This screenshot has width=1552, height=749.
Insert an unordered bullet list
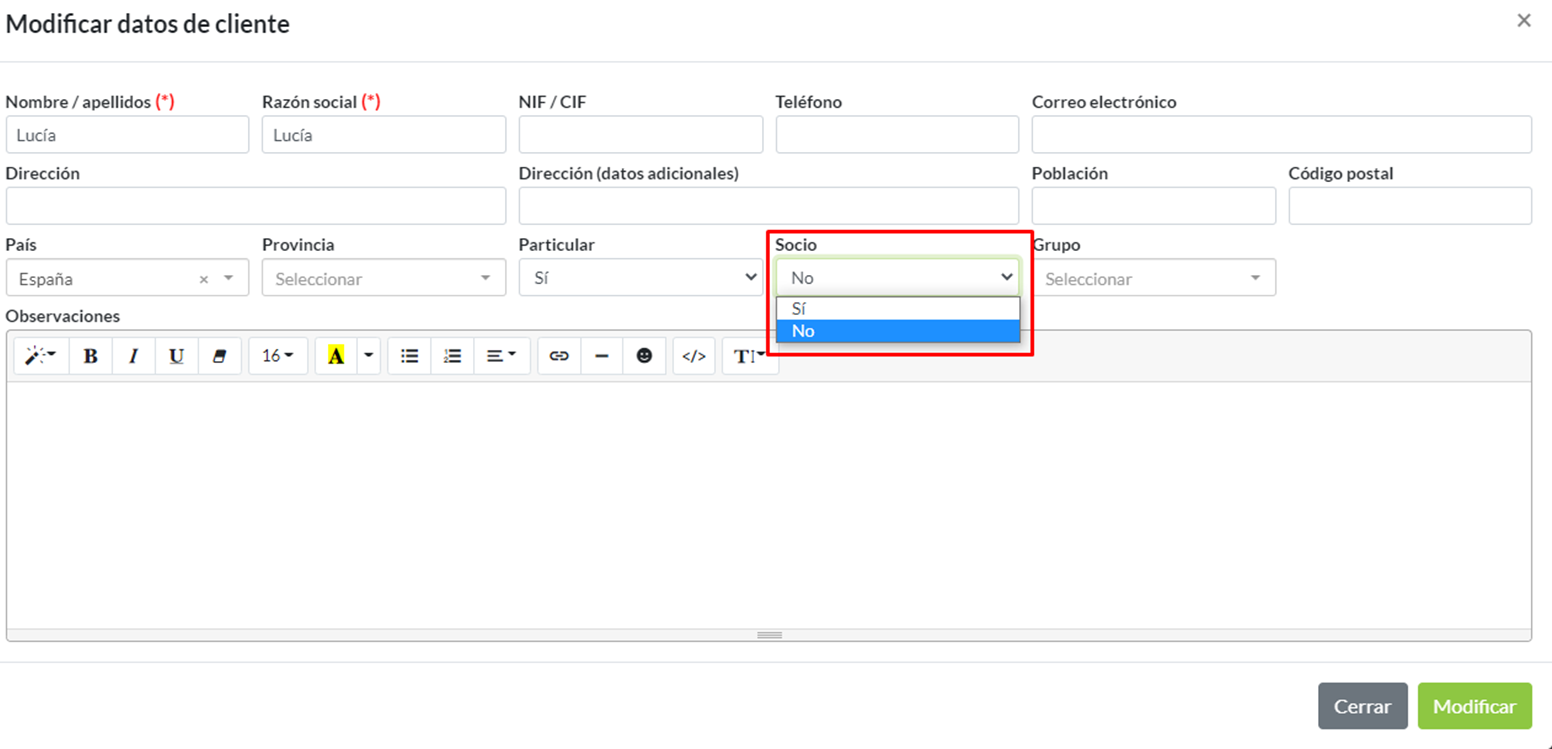pos(409,356)
